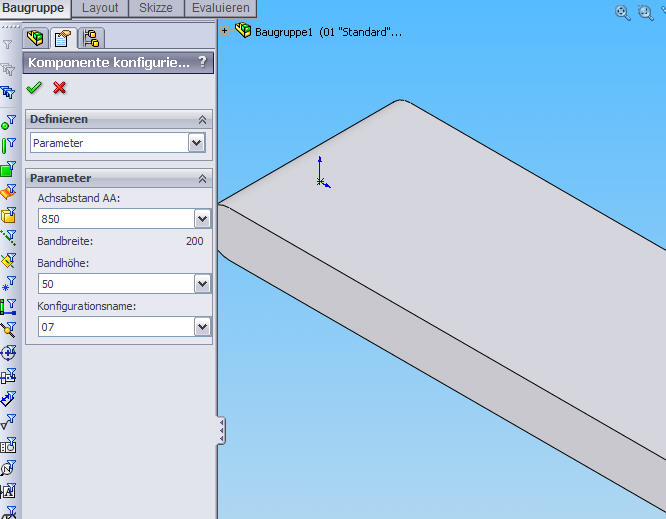
Task: Enable the Filter Dimensions icon
Action: 8,399
